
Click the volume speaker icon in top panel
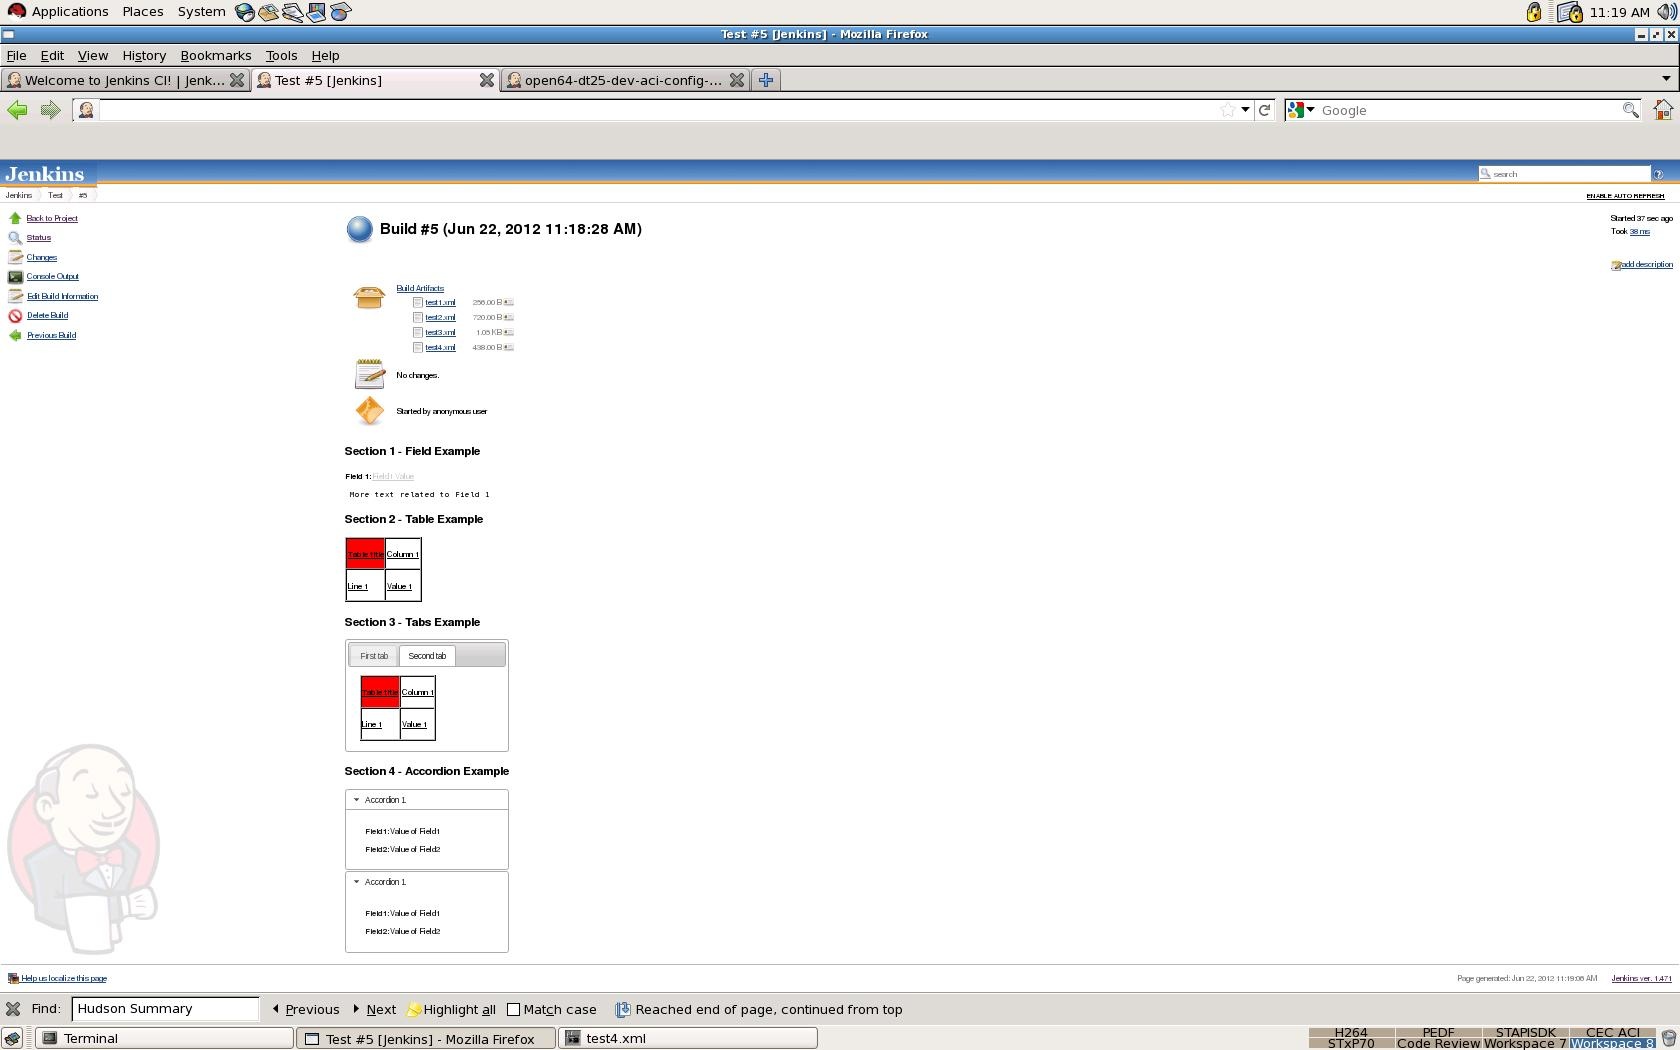pos(1666,12)
